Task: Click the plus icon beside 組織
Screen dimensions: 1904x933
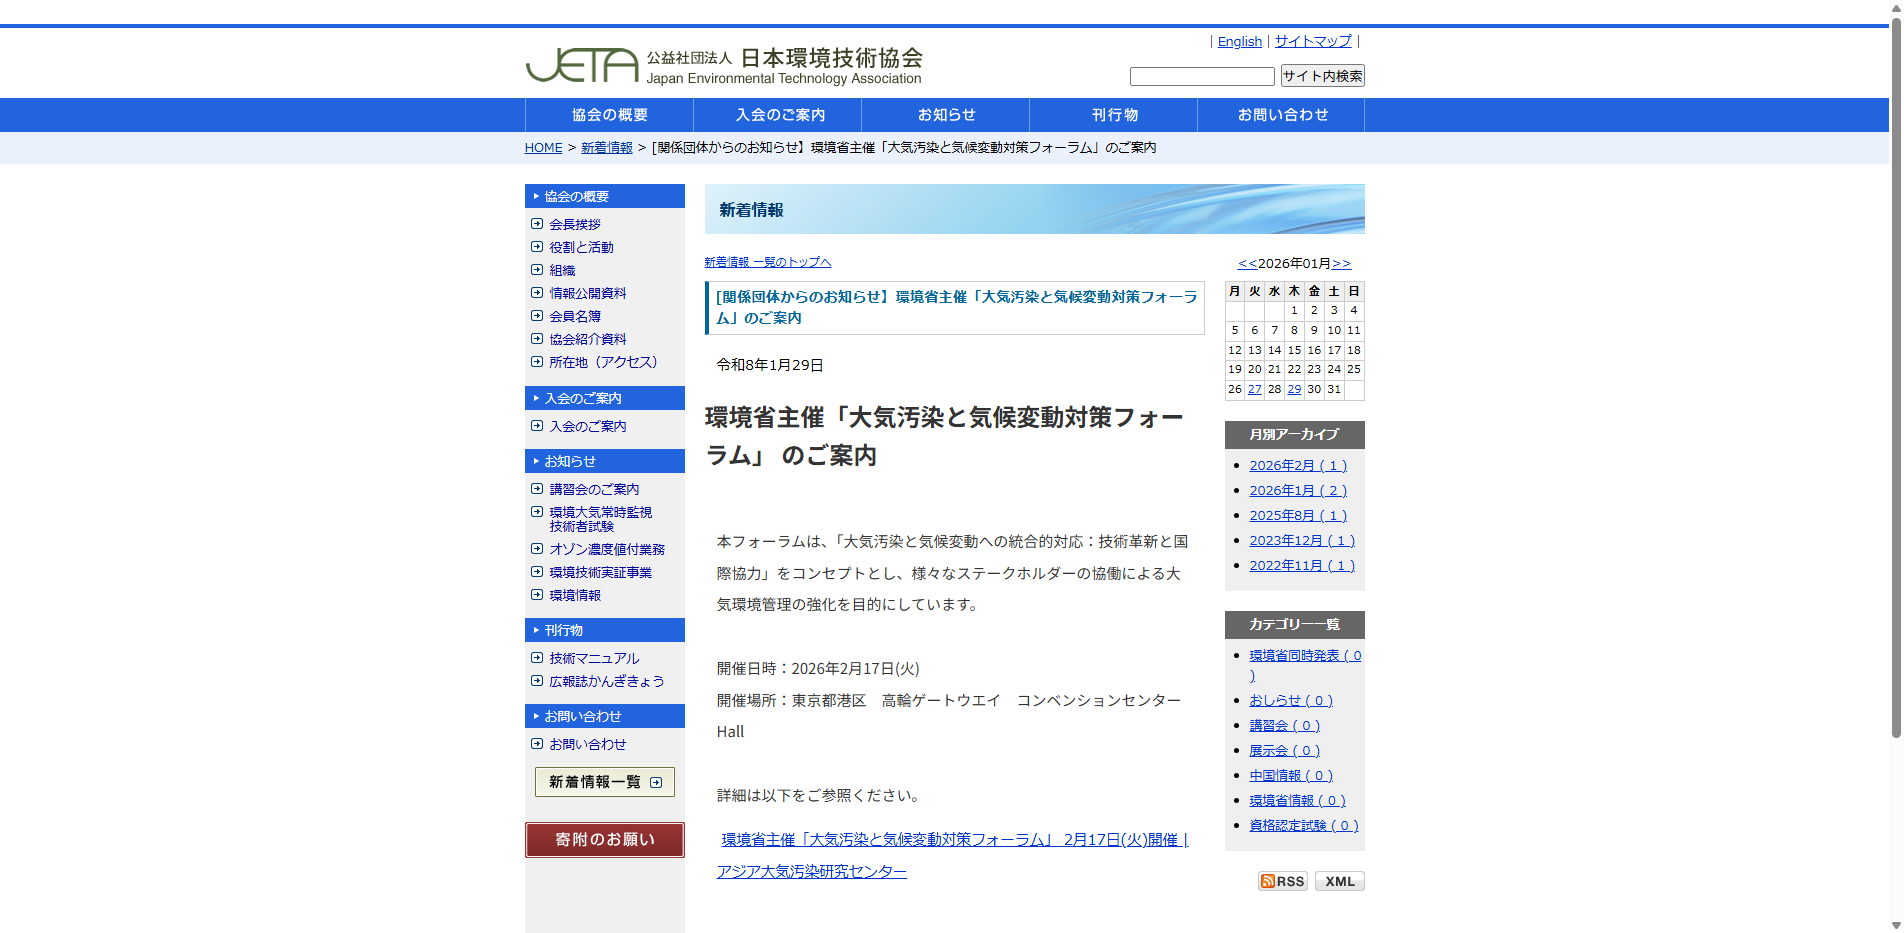Action: pyautogui.click(x=537, y=270)
